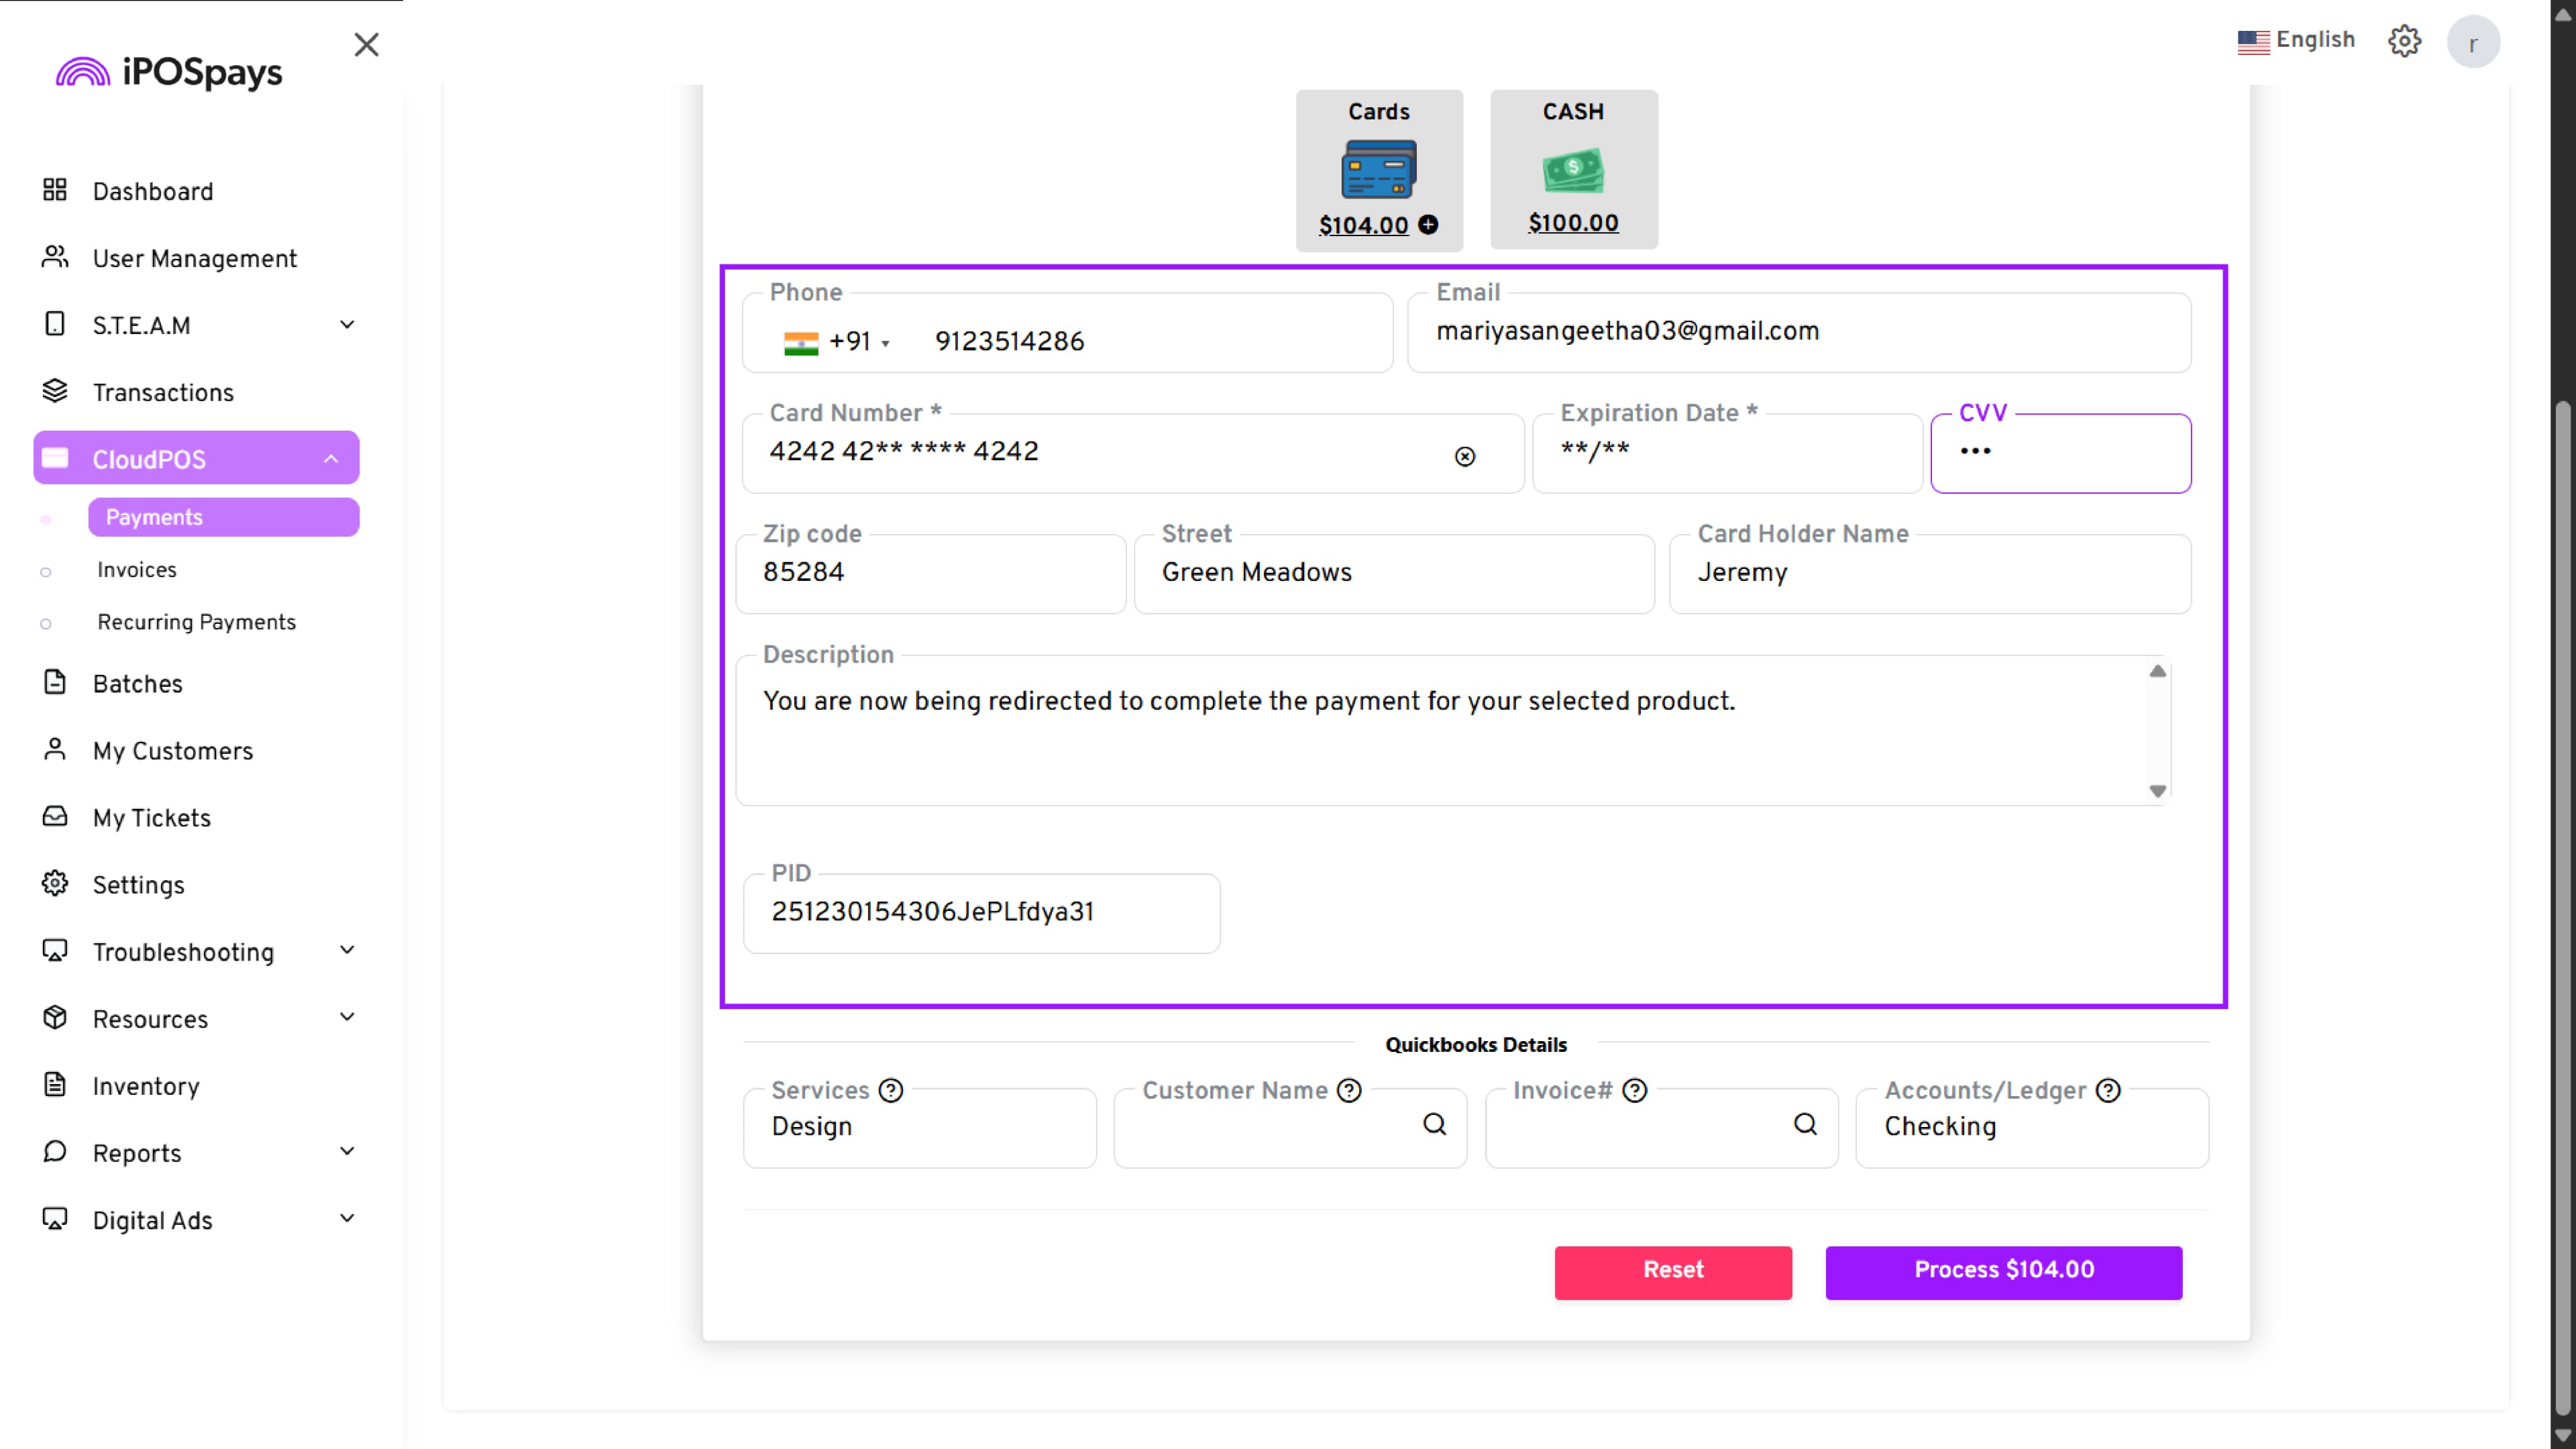The image size is (2576, 1449).
Task: Open Invoices under CloudPOS
Action: click(137, 570)
